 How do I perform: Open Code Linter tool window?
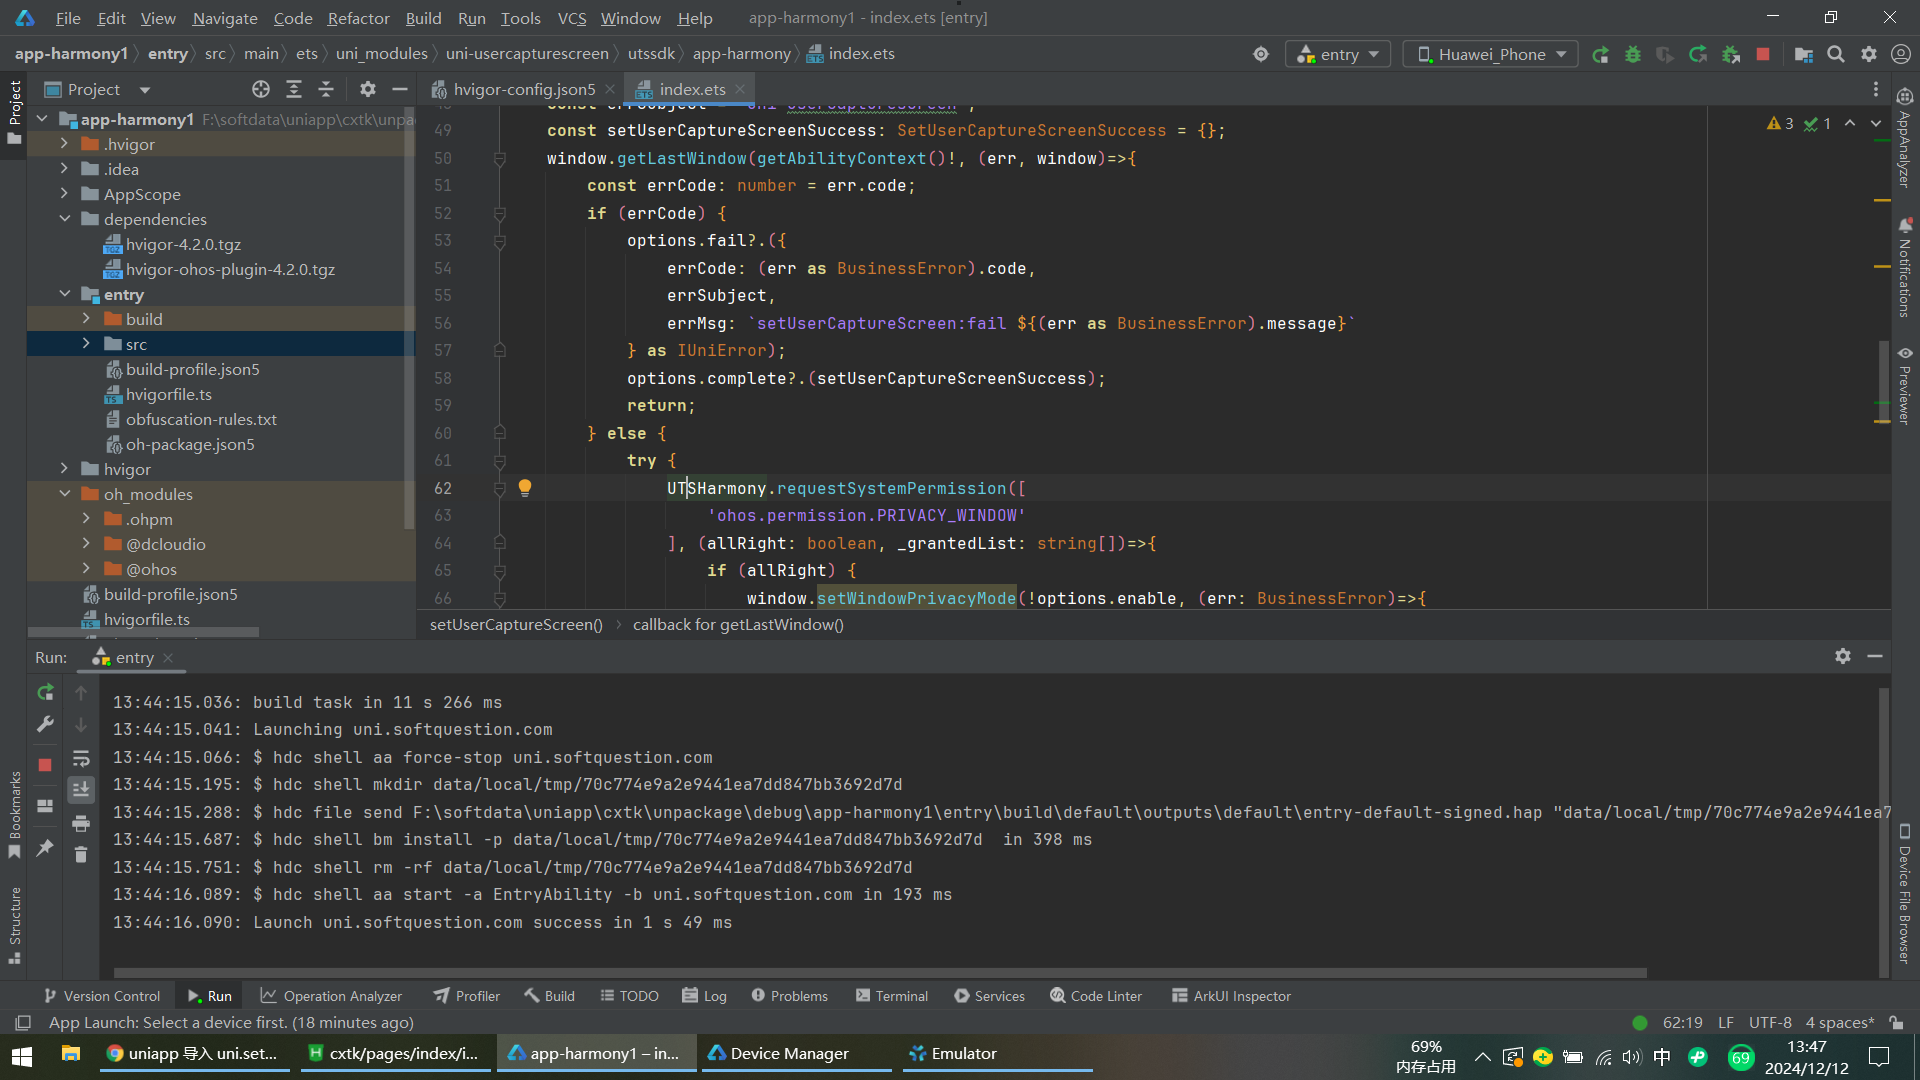pos(1096,996)
